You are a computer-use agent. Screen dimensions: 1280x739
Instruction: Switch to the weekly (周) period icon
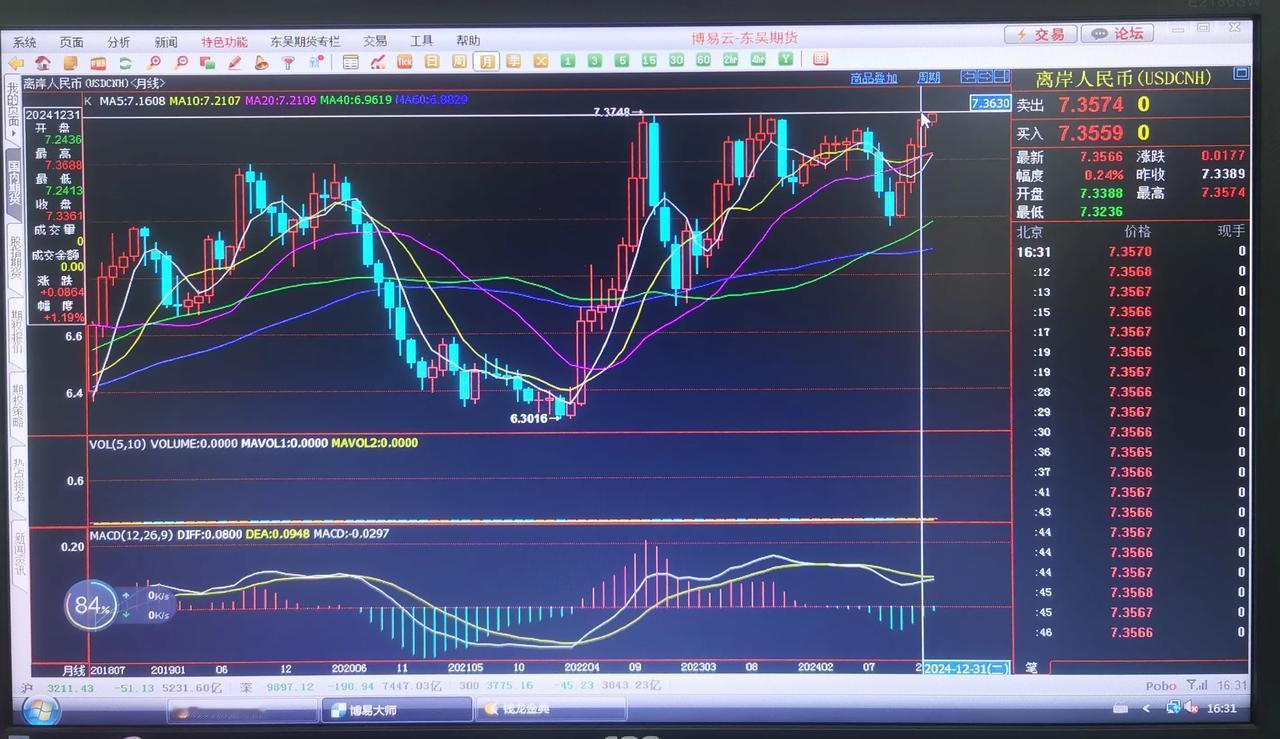click(459, 62)
